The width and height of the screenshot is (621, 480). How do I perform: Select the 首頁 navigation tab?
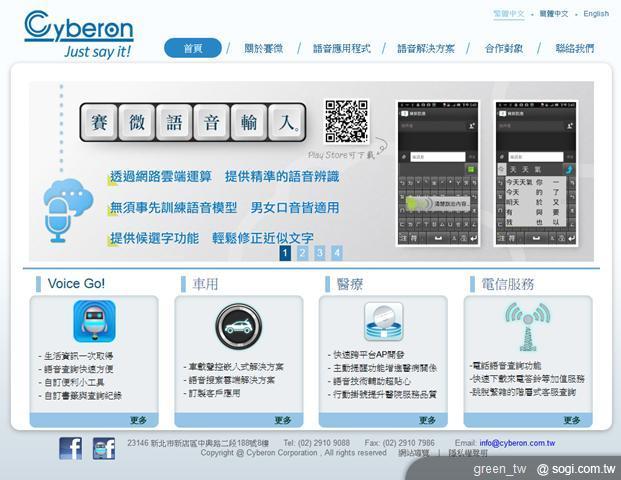pos(193,48)
